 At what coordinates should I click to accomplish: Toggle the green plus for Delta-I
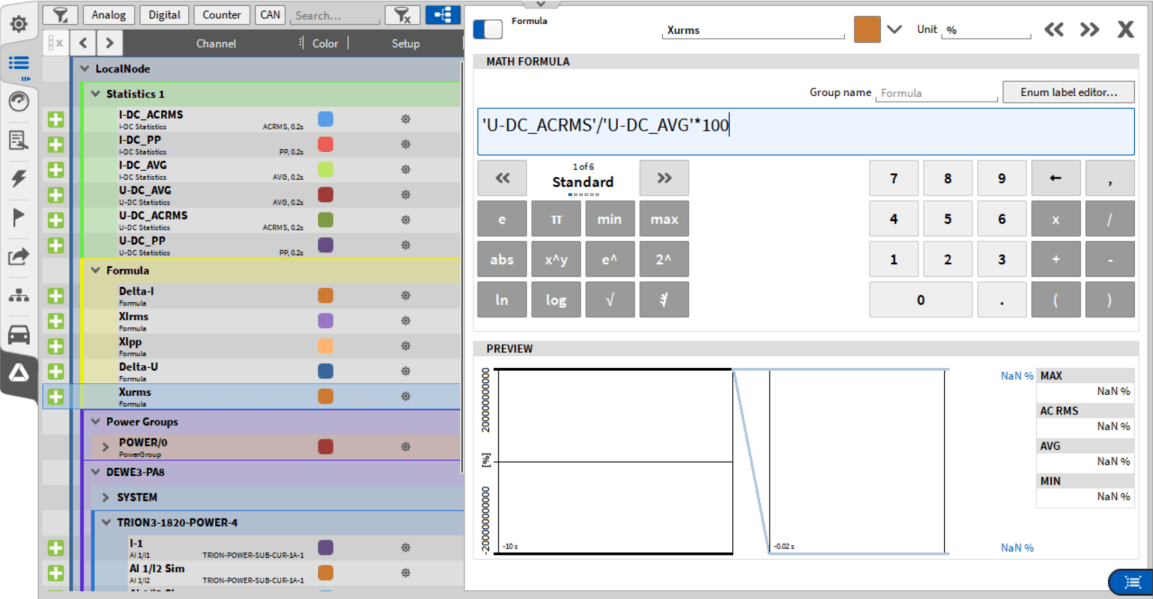coord(56,296)
